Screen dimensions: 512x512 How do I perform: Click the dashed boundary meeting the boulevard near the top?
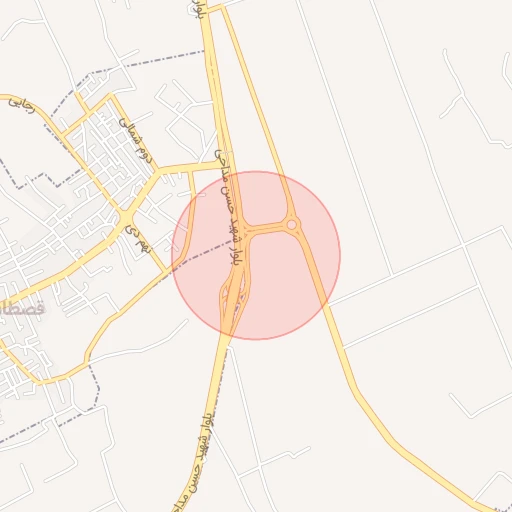point(204,51)
